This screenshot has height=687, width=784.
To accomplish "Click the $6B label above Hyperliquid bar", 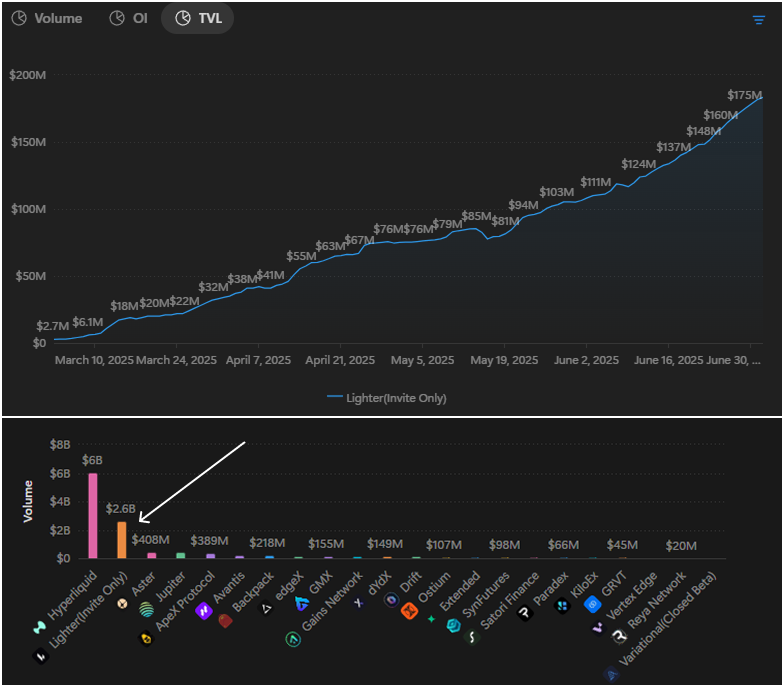I will tap(92, 460).
